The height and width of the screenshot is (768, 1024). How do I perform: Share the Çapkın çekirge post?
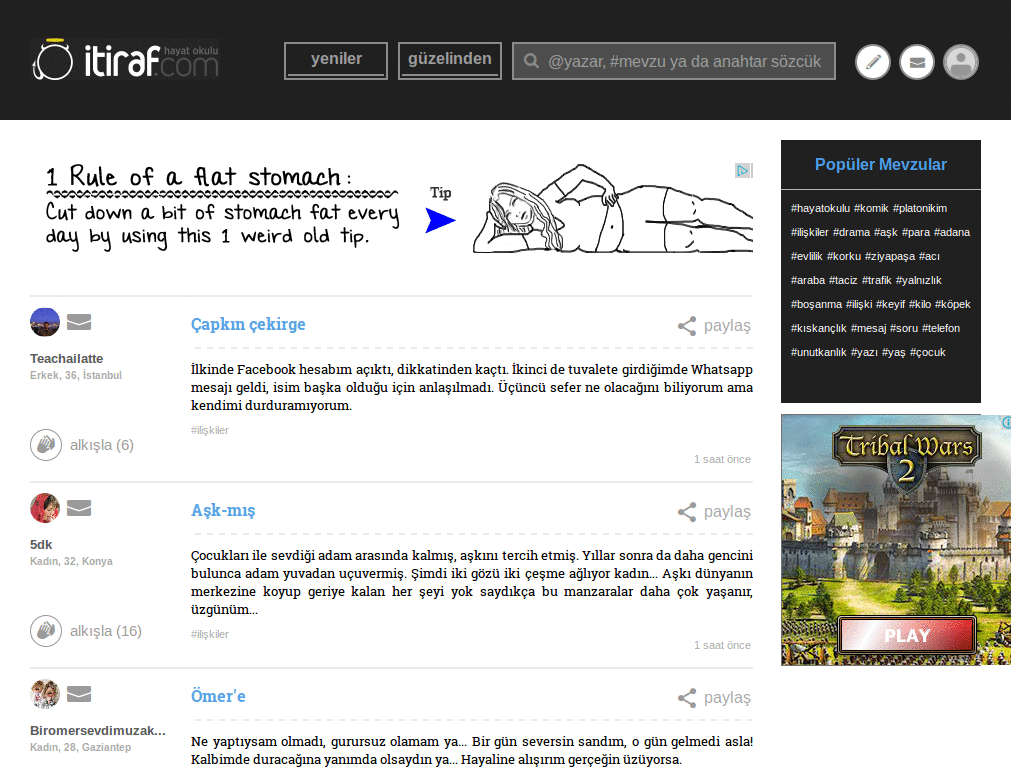pos(714,325)
